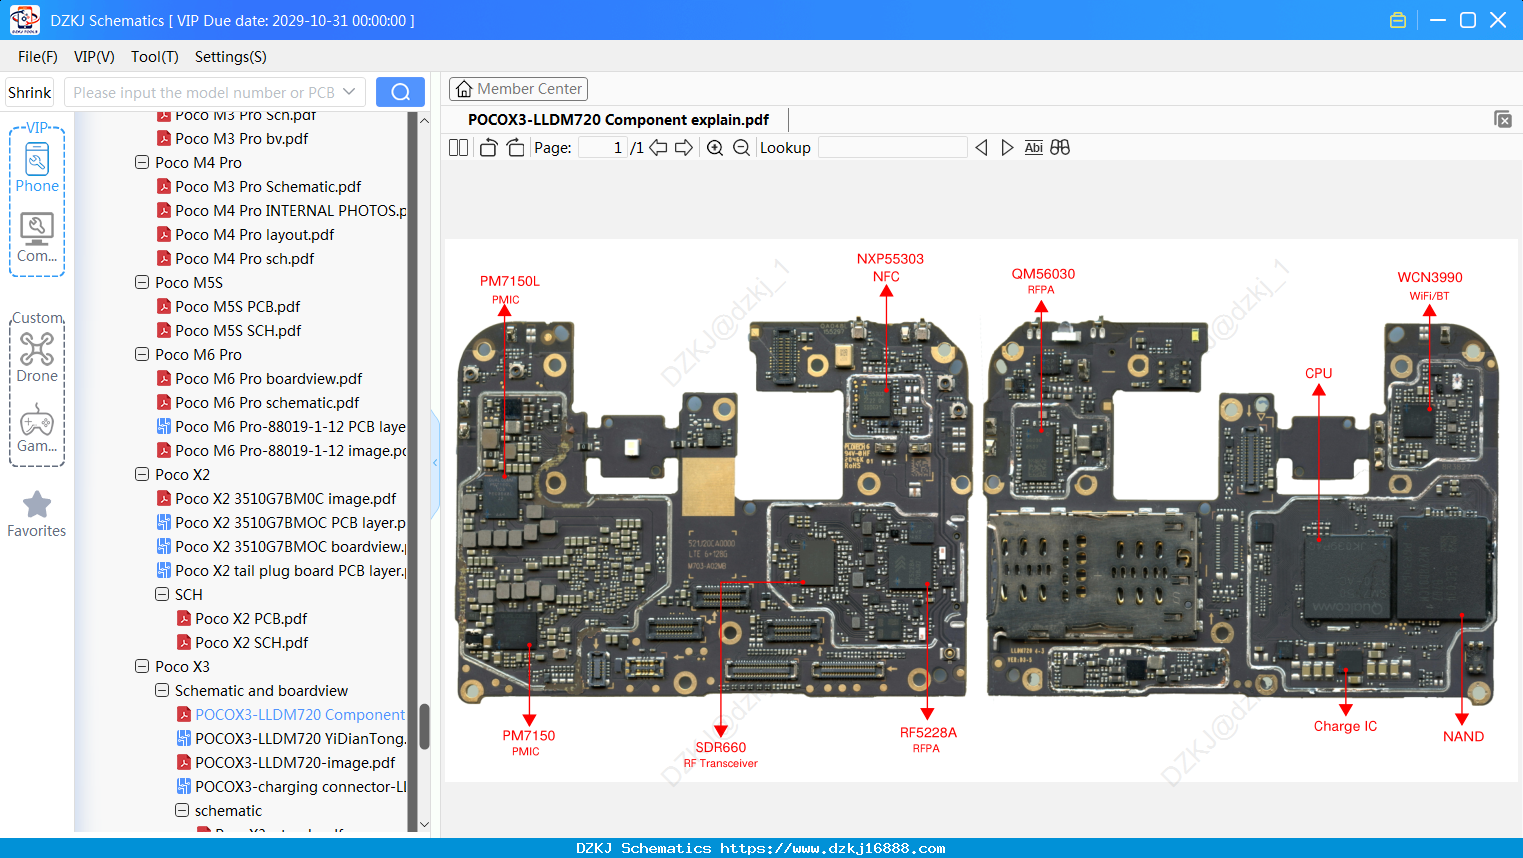
Task: Zoom in on the PDF
Action: pos(715,148)
